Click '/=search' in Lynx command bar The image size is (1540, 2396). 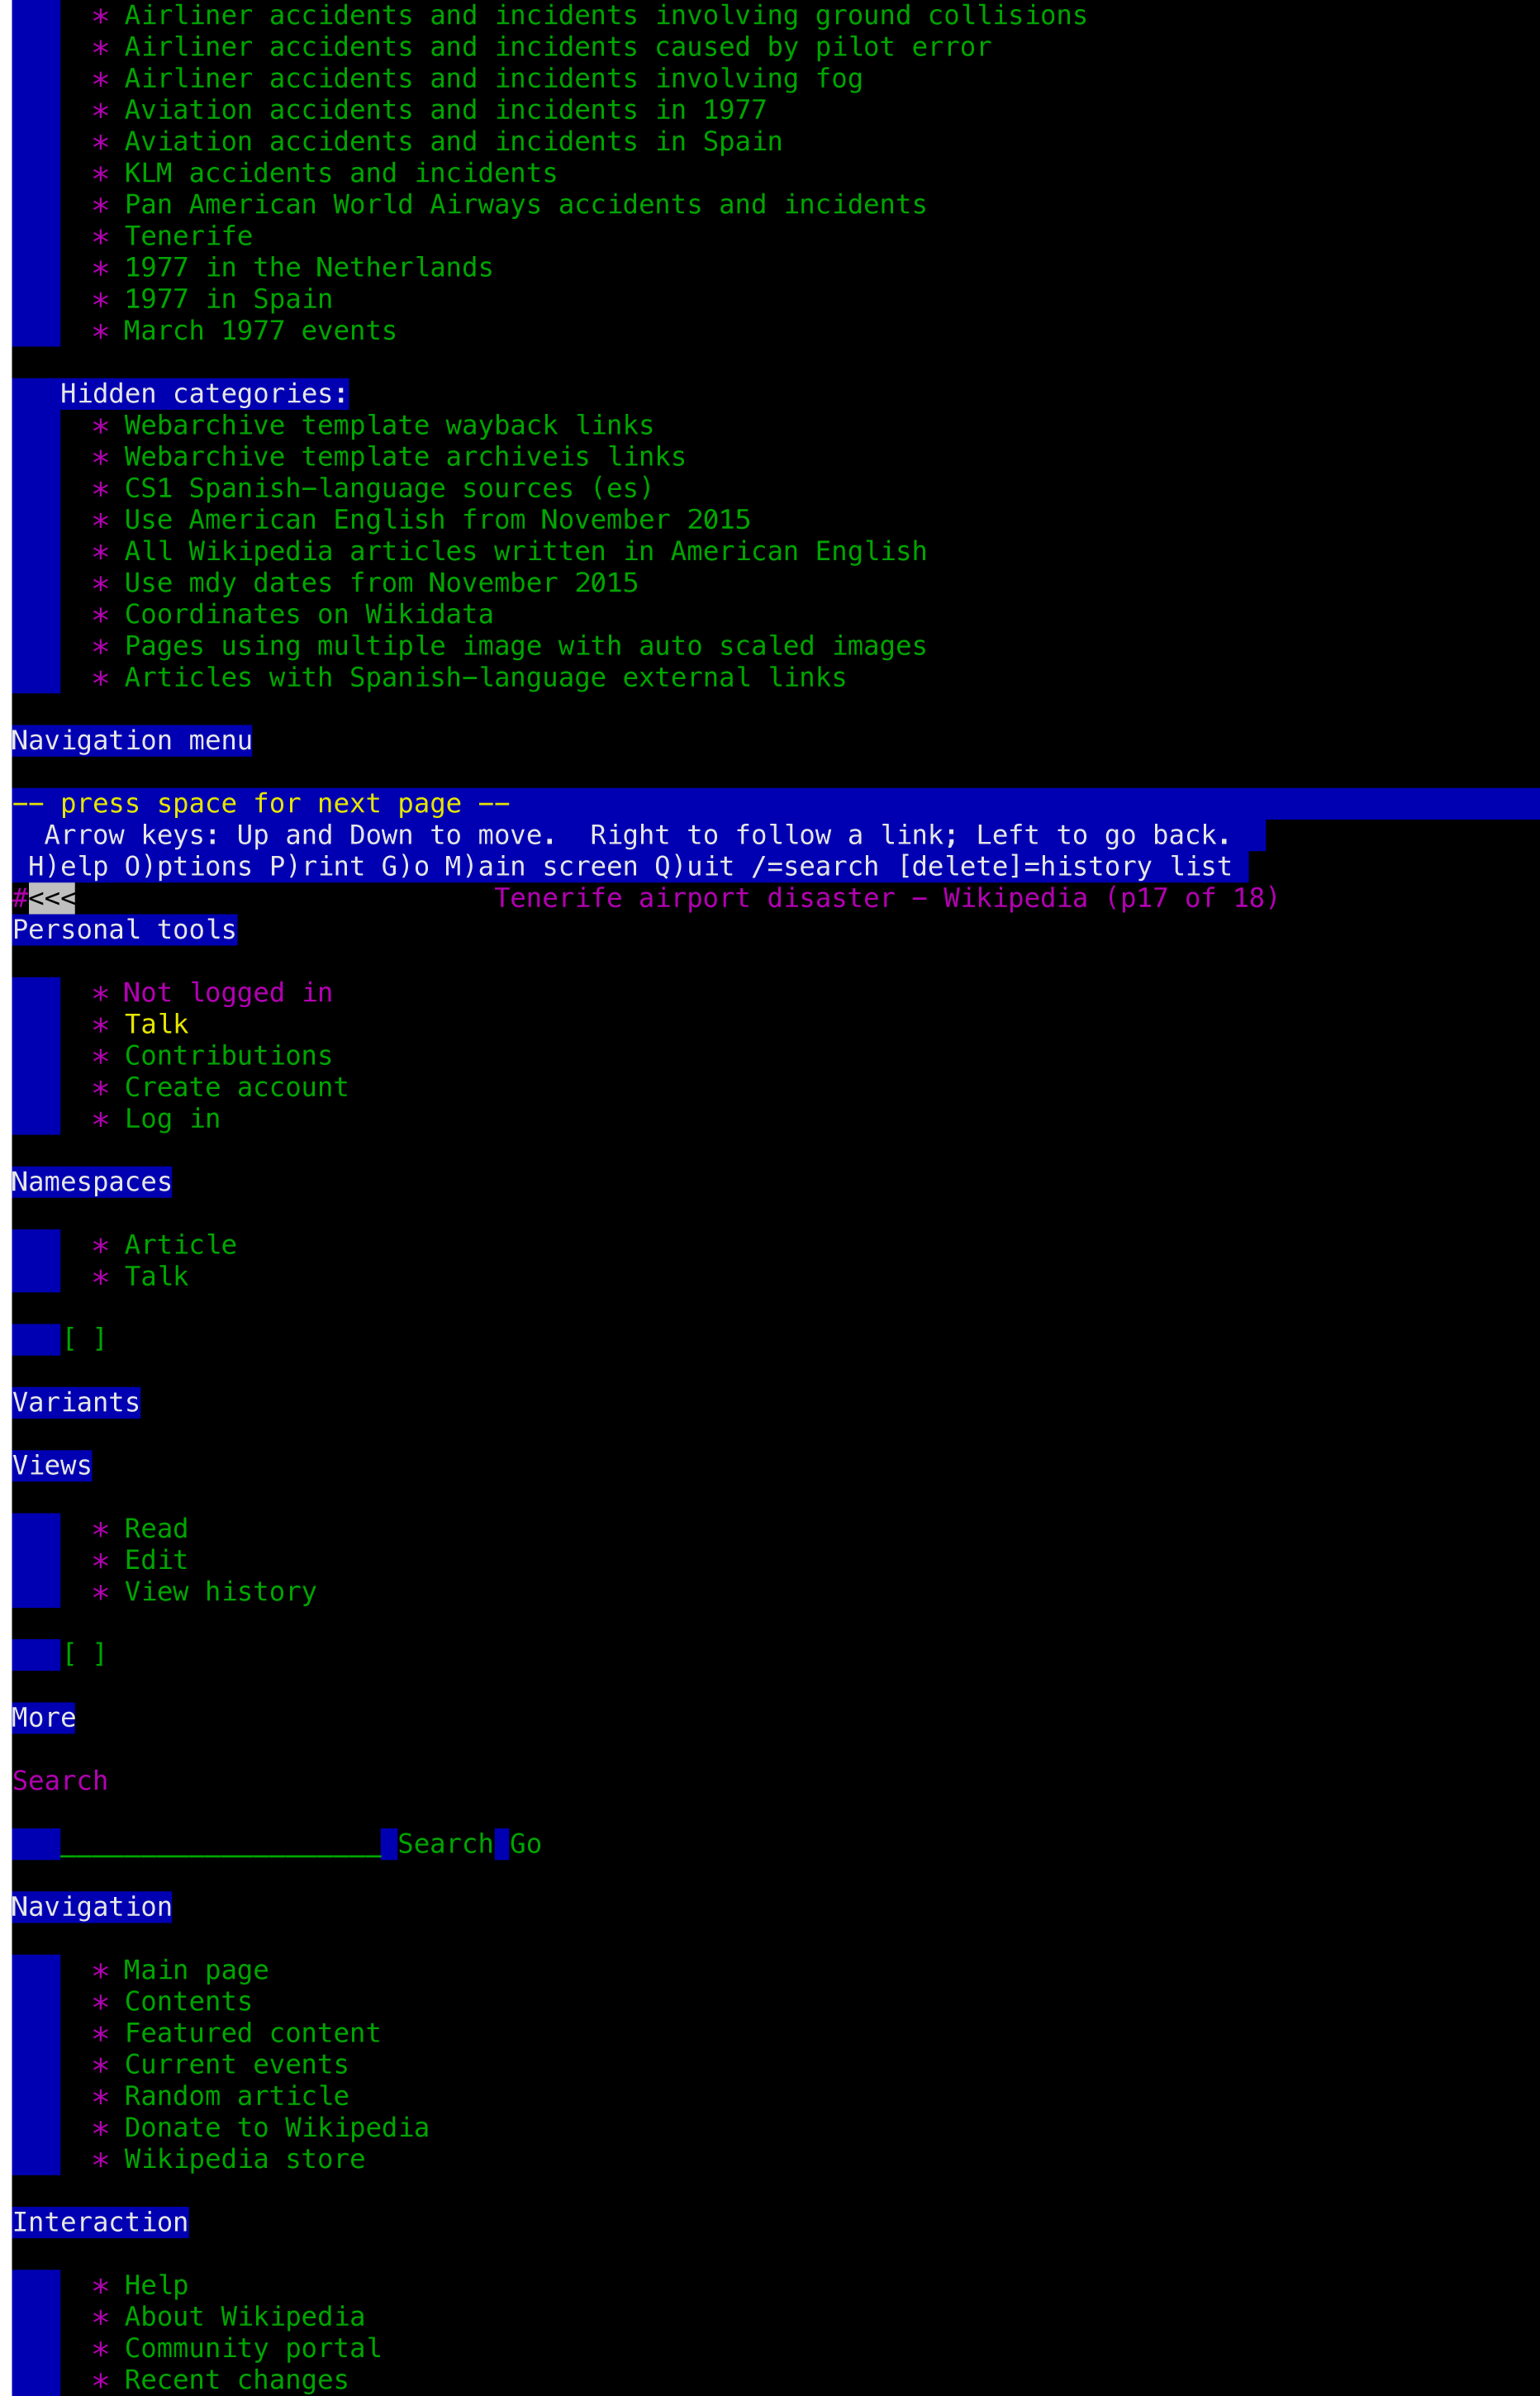click(x=815, y=867)
